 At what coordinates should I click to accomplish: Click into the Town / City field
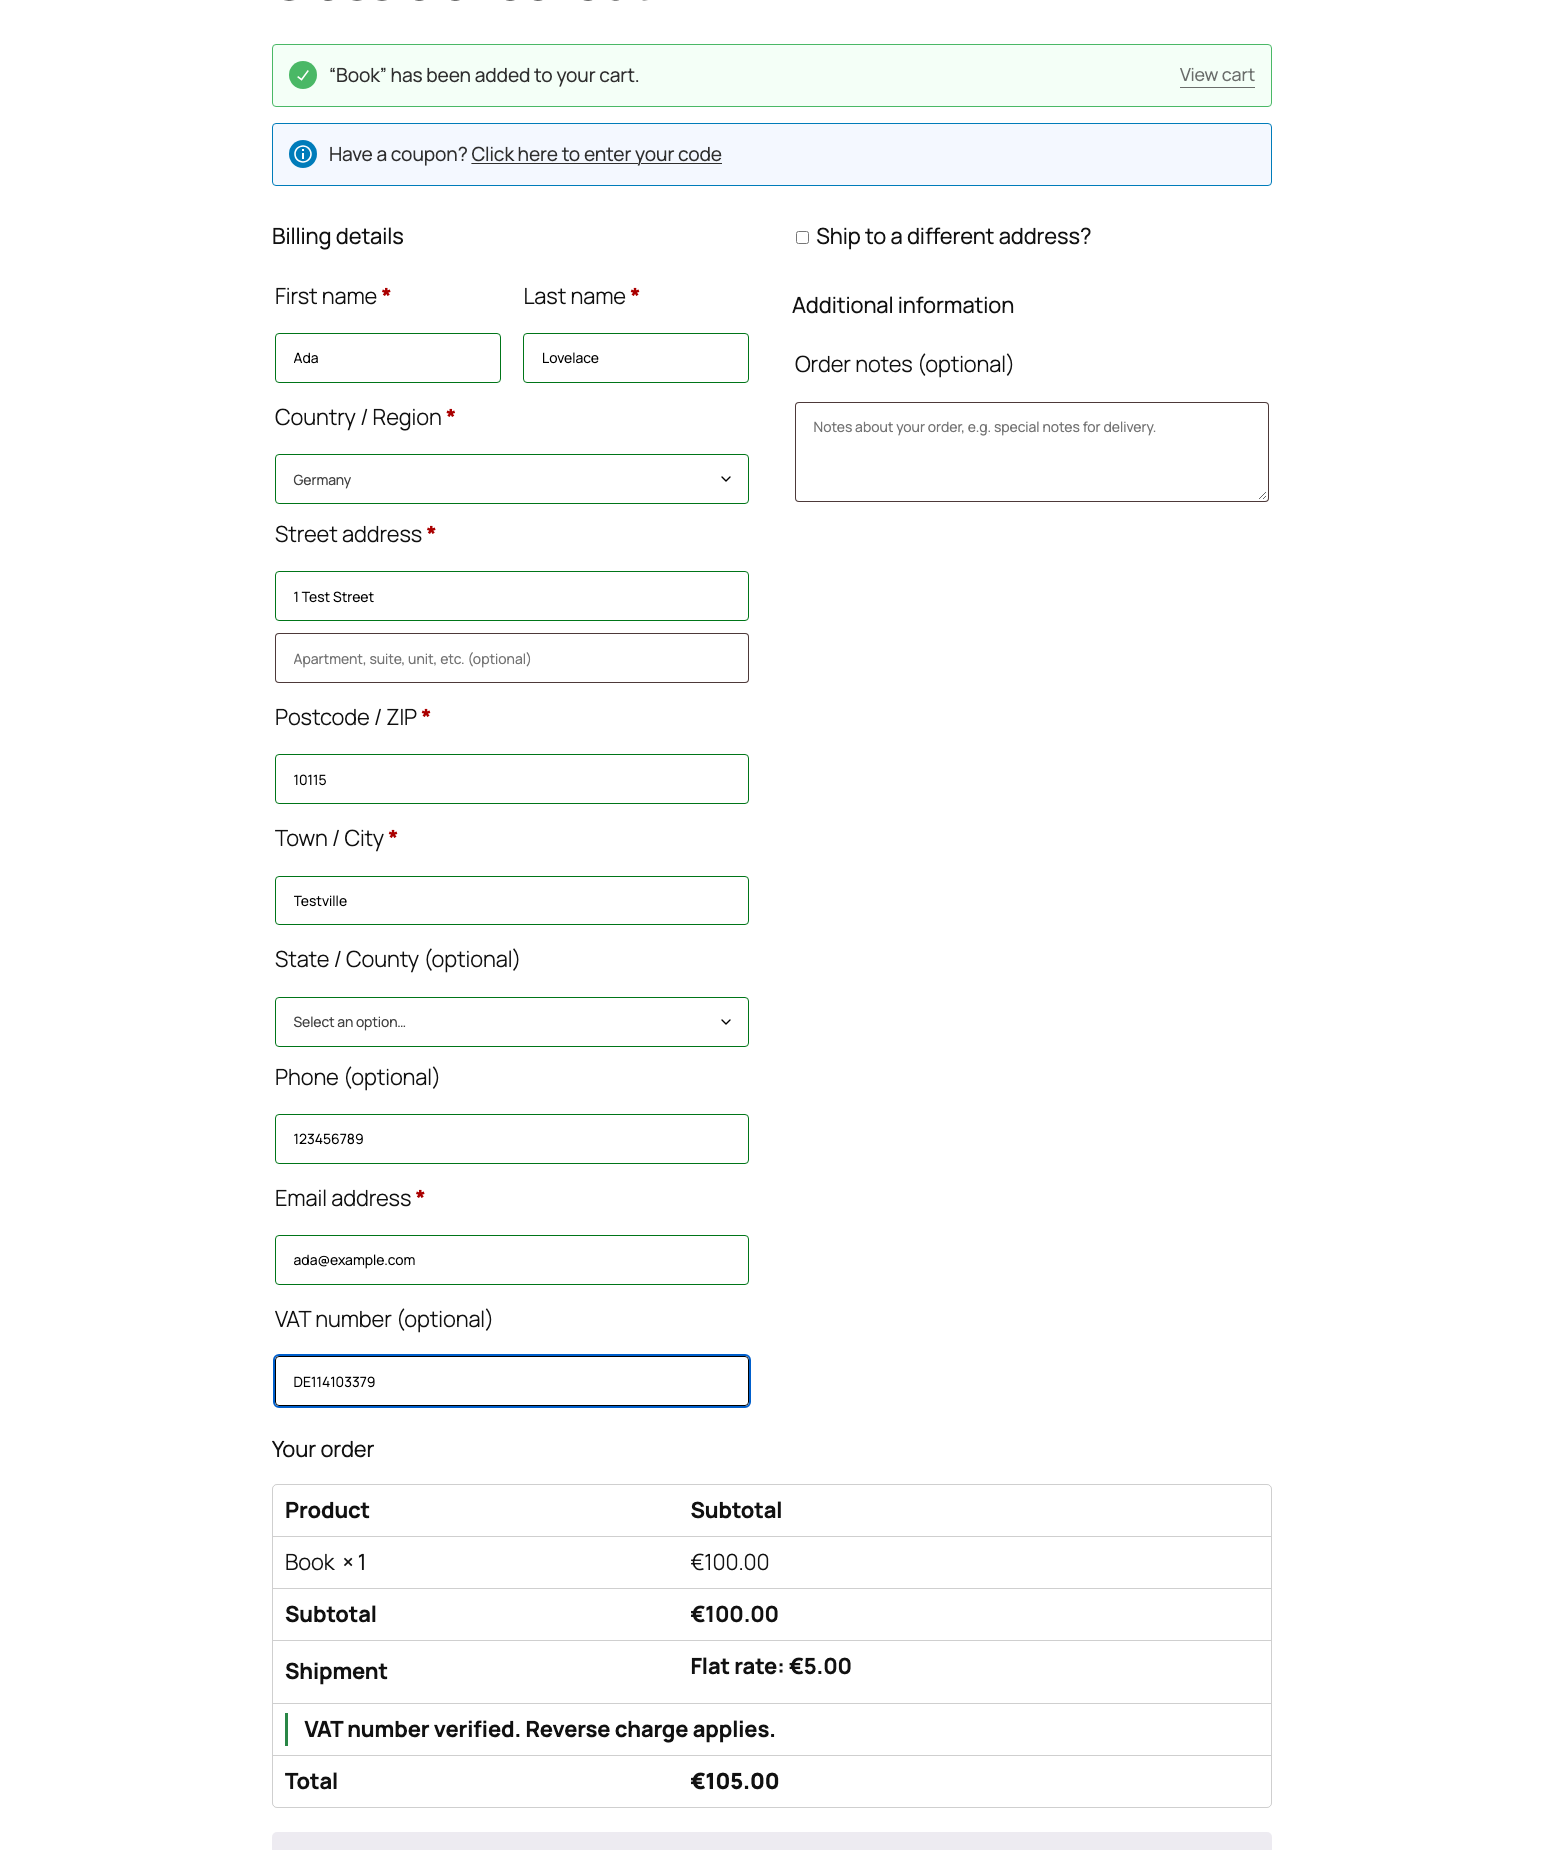[512, 901]
